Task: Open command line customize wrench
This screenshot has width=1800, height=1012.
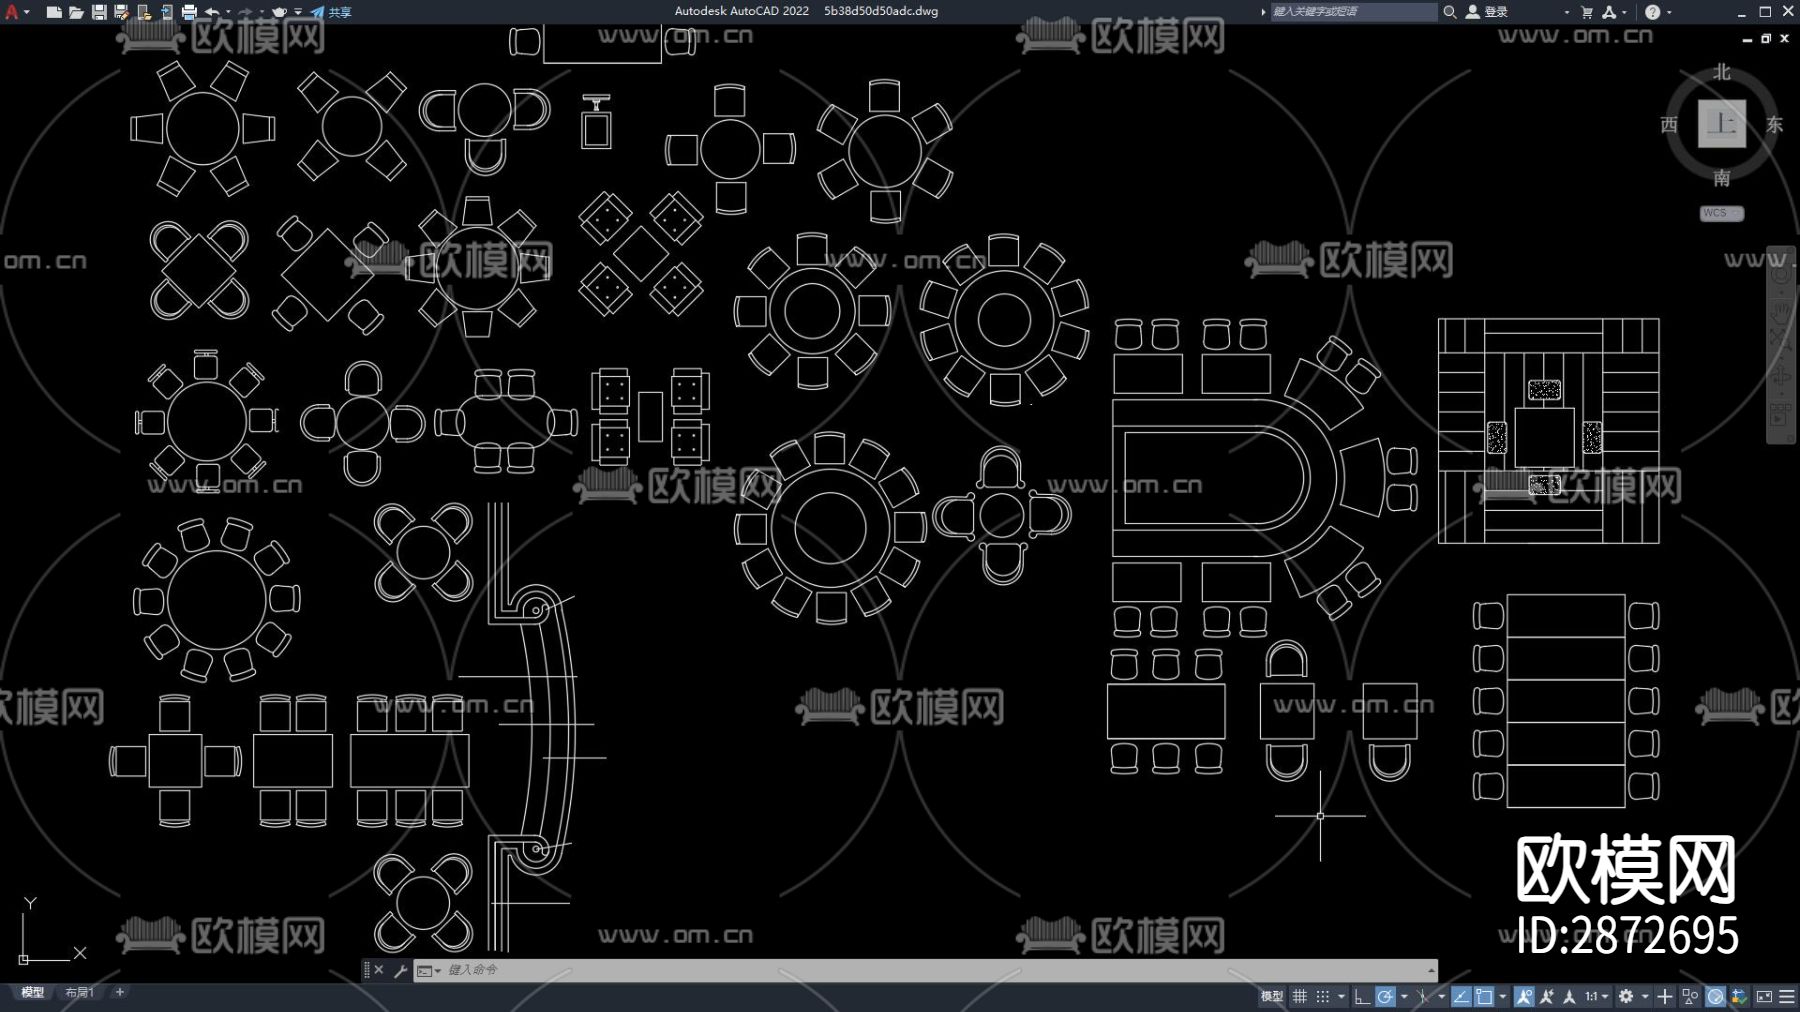Action: tap(400, 970)
